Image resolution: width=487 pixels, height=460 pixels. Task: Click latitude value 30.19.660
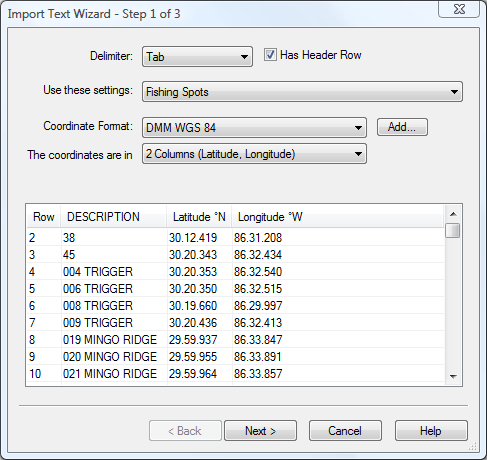pyautogui.click(x=193, y=306)
